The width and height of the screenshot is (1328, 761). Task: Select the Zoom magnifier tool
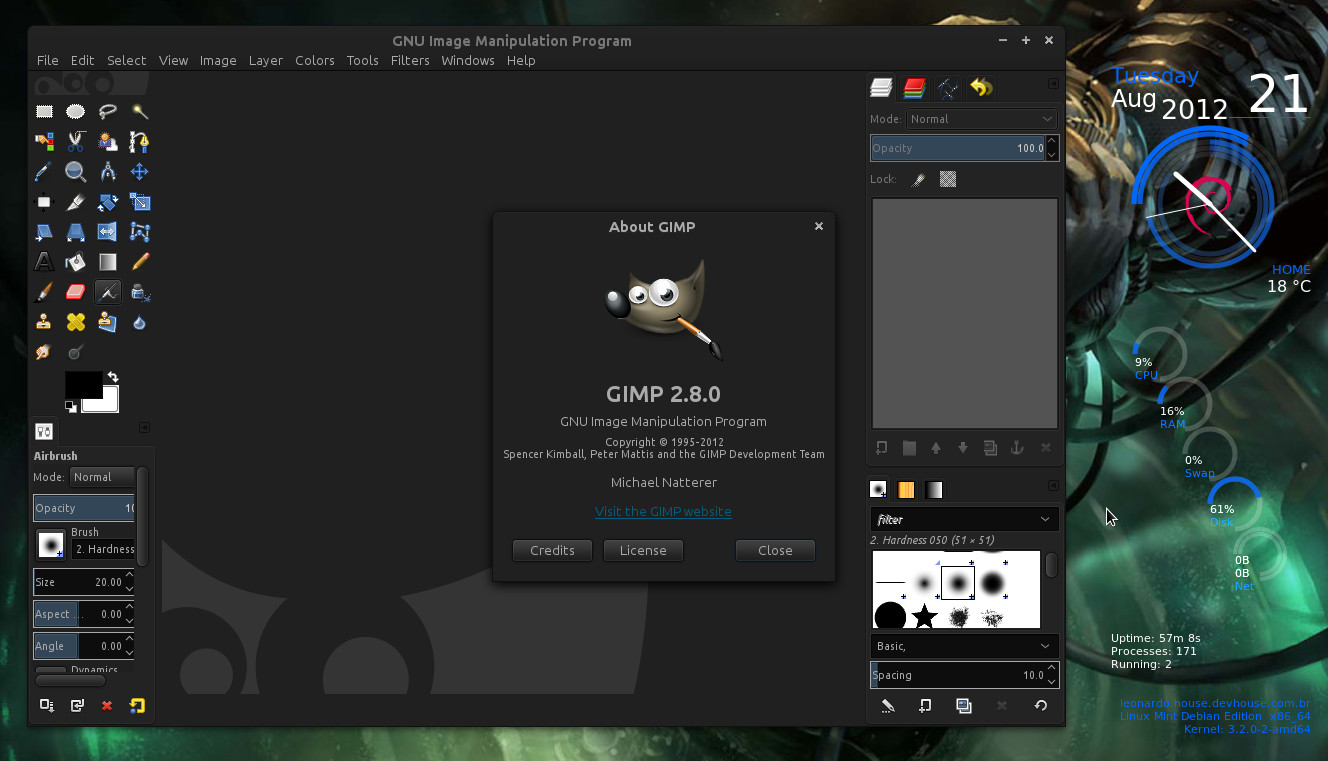[x=76, y=172]
